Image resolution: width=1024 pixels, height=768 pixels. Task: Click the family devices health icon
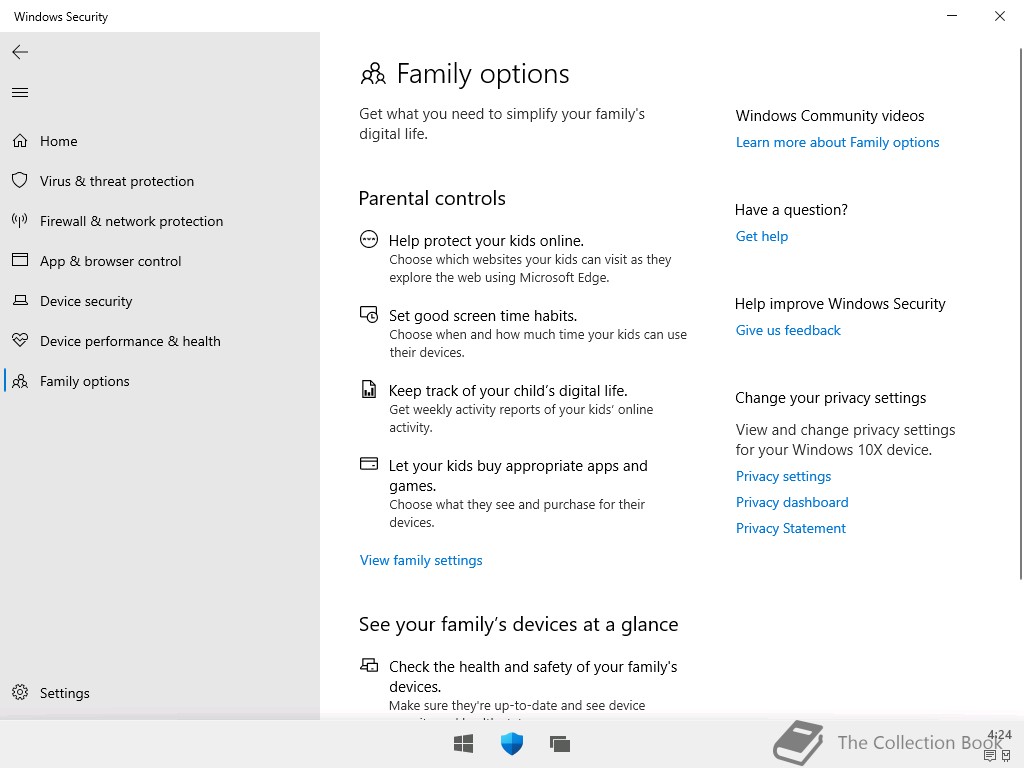click(x=369, y=665)
